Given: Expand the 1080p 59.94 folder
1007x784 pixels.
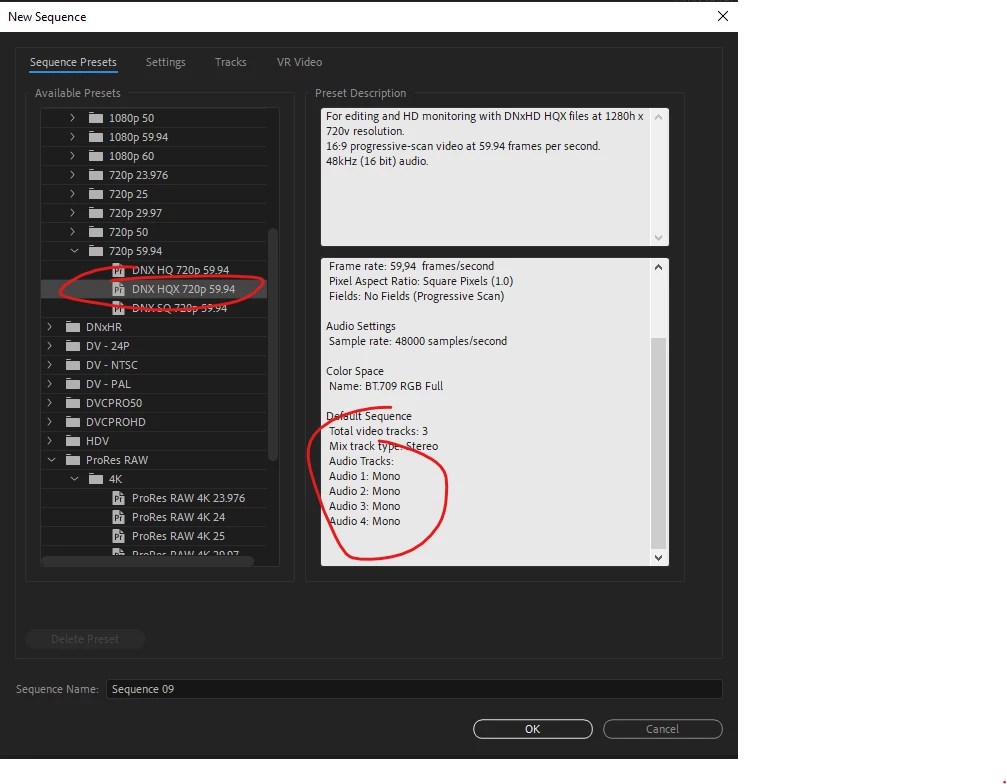Looking at the screenshot, I should [x=73, y=137].
